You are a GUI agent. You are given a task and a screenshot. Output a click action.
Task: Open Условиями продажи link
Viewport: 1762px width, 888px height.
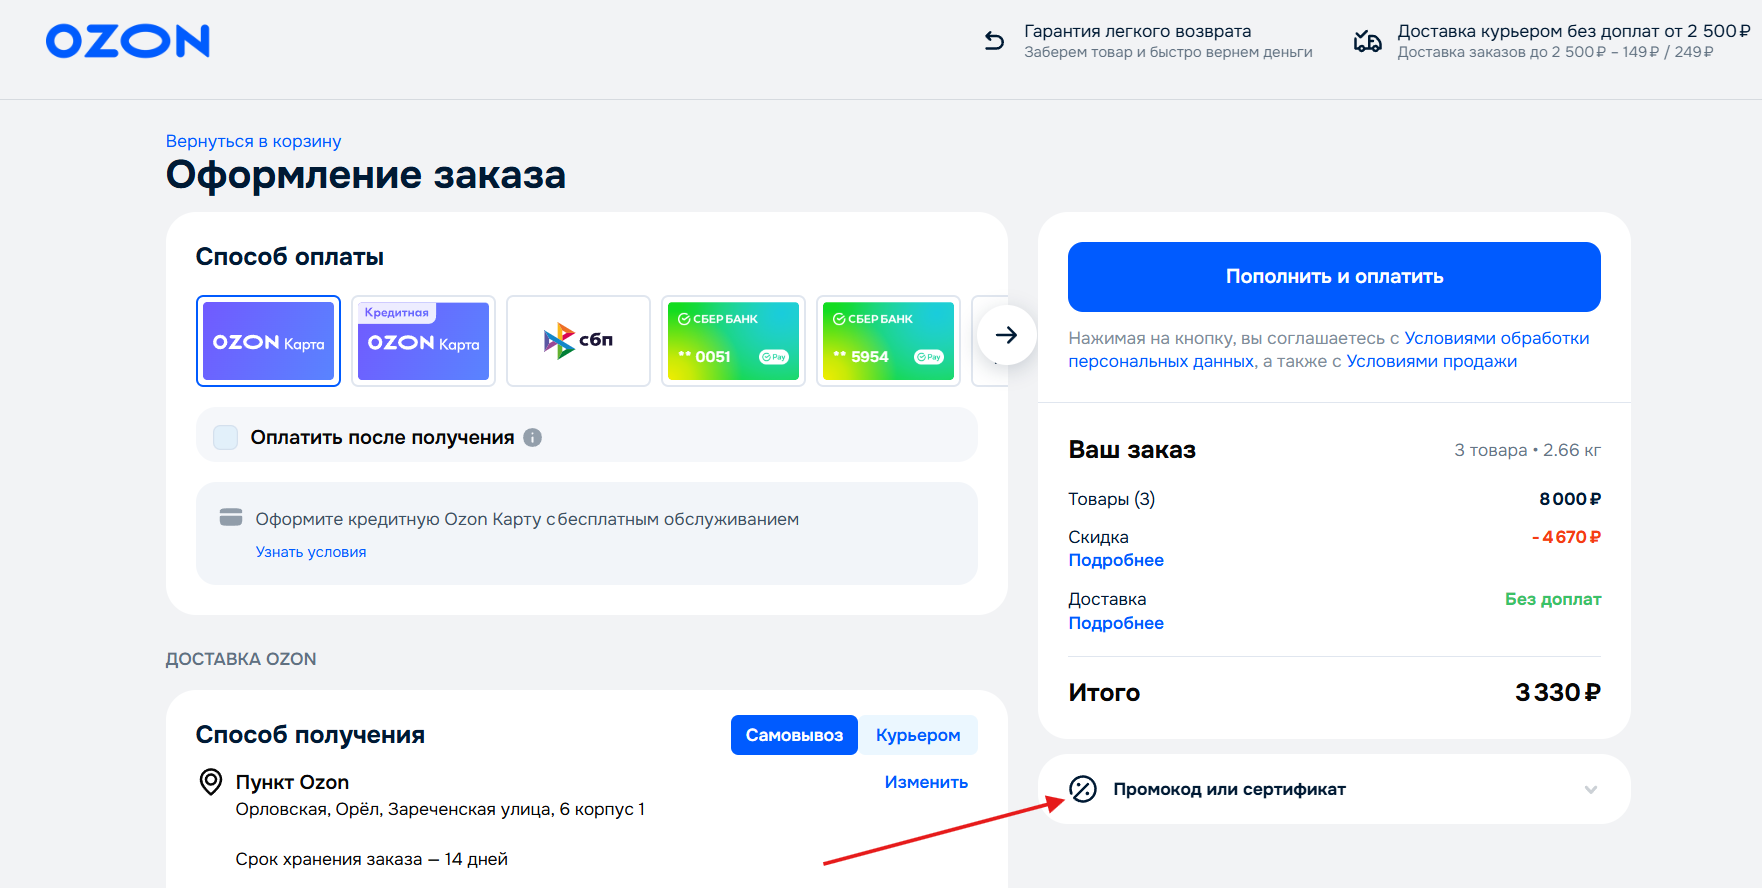pyautogui.click(x=1431, y=362)
